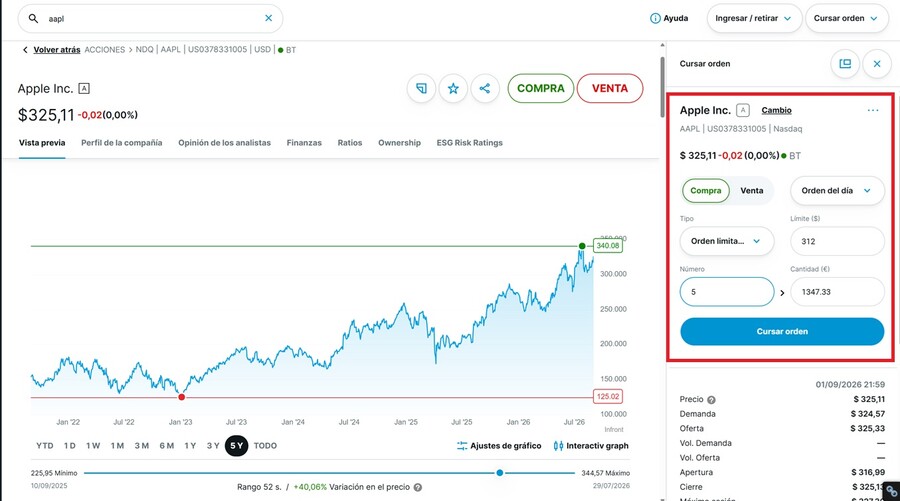The width and height of the screenshot is (900, 501).
Task: Add Apple to favorites star
Action: pos(453,88)
